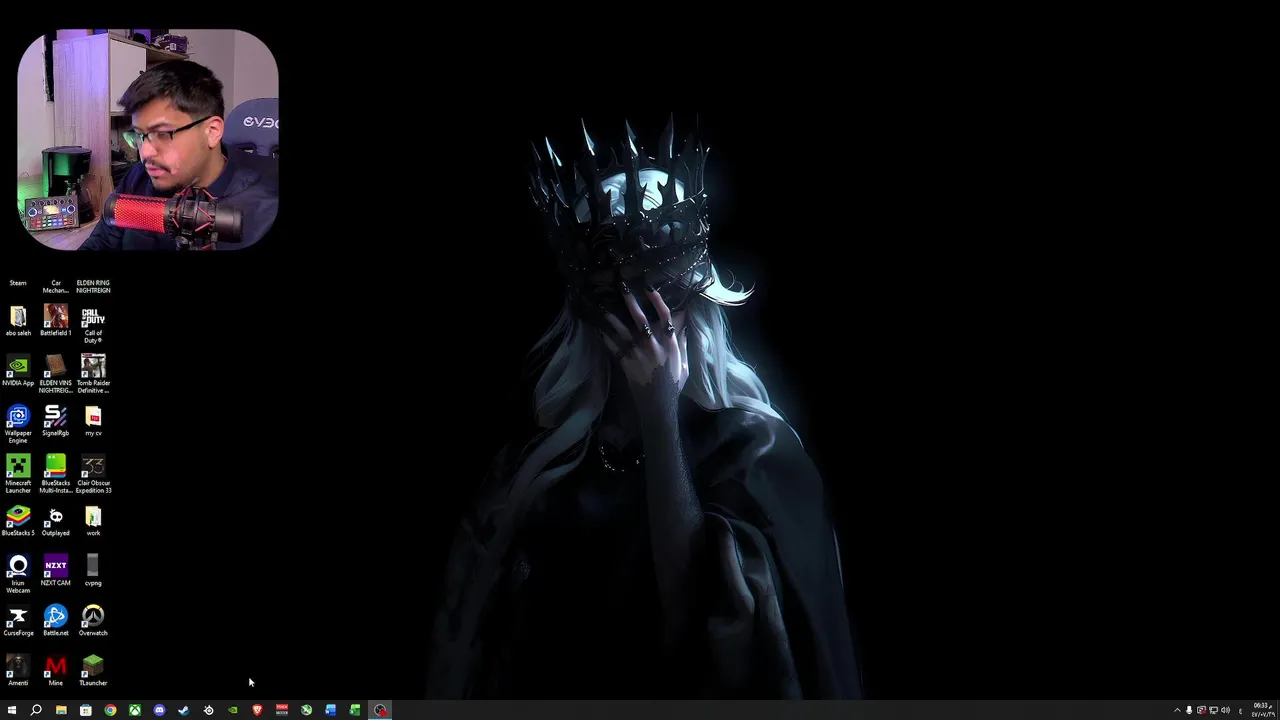Open the volume speaker tray icon
Screen dimensions: 1280x720
point(1225,710)
